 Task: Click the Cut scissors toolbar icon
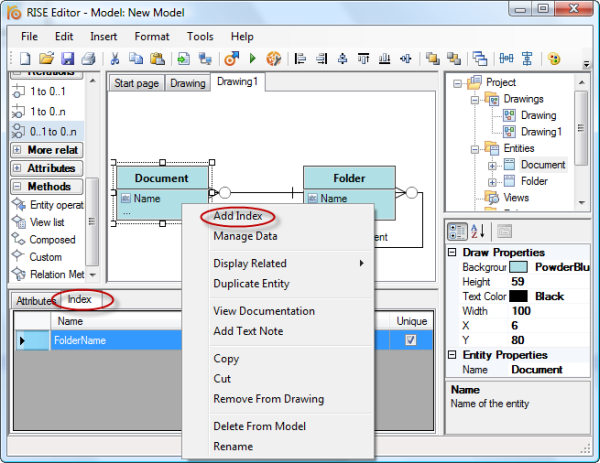pyautogui.click(x=115, y=59)
